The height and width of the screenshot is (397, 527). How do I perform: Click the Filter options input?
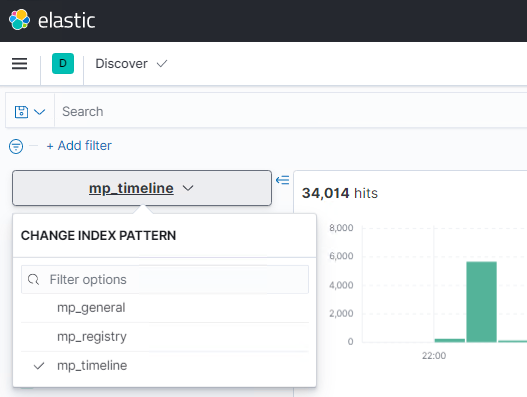(x=165, y=279)
